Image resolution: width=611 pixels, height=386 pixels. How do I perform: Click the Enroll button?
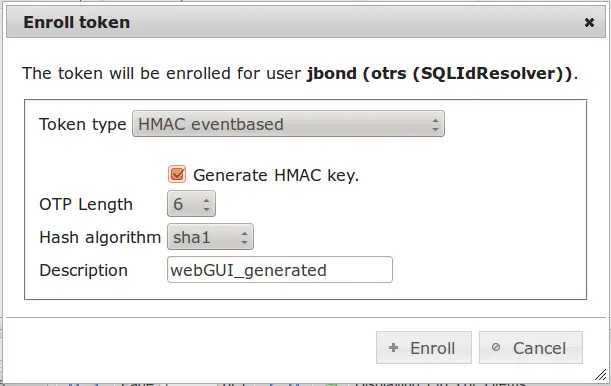click(424, 347)
